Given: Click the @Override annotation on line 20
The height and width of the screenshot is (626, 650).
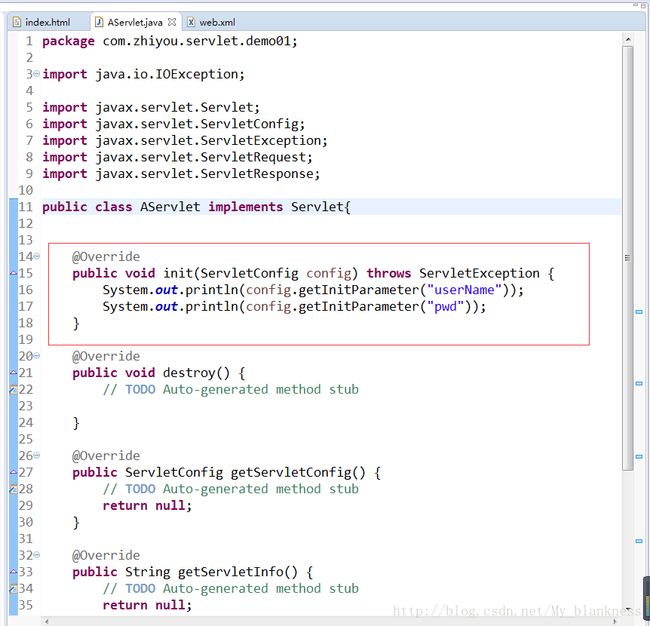Looking at the screenshot, I should pos(106,356).
